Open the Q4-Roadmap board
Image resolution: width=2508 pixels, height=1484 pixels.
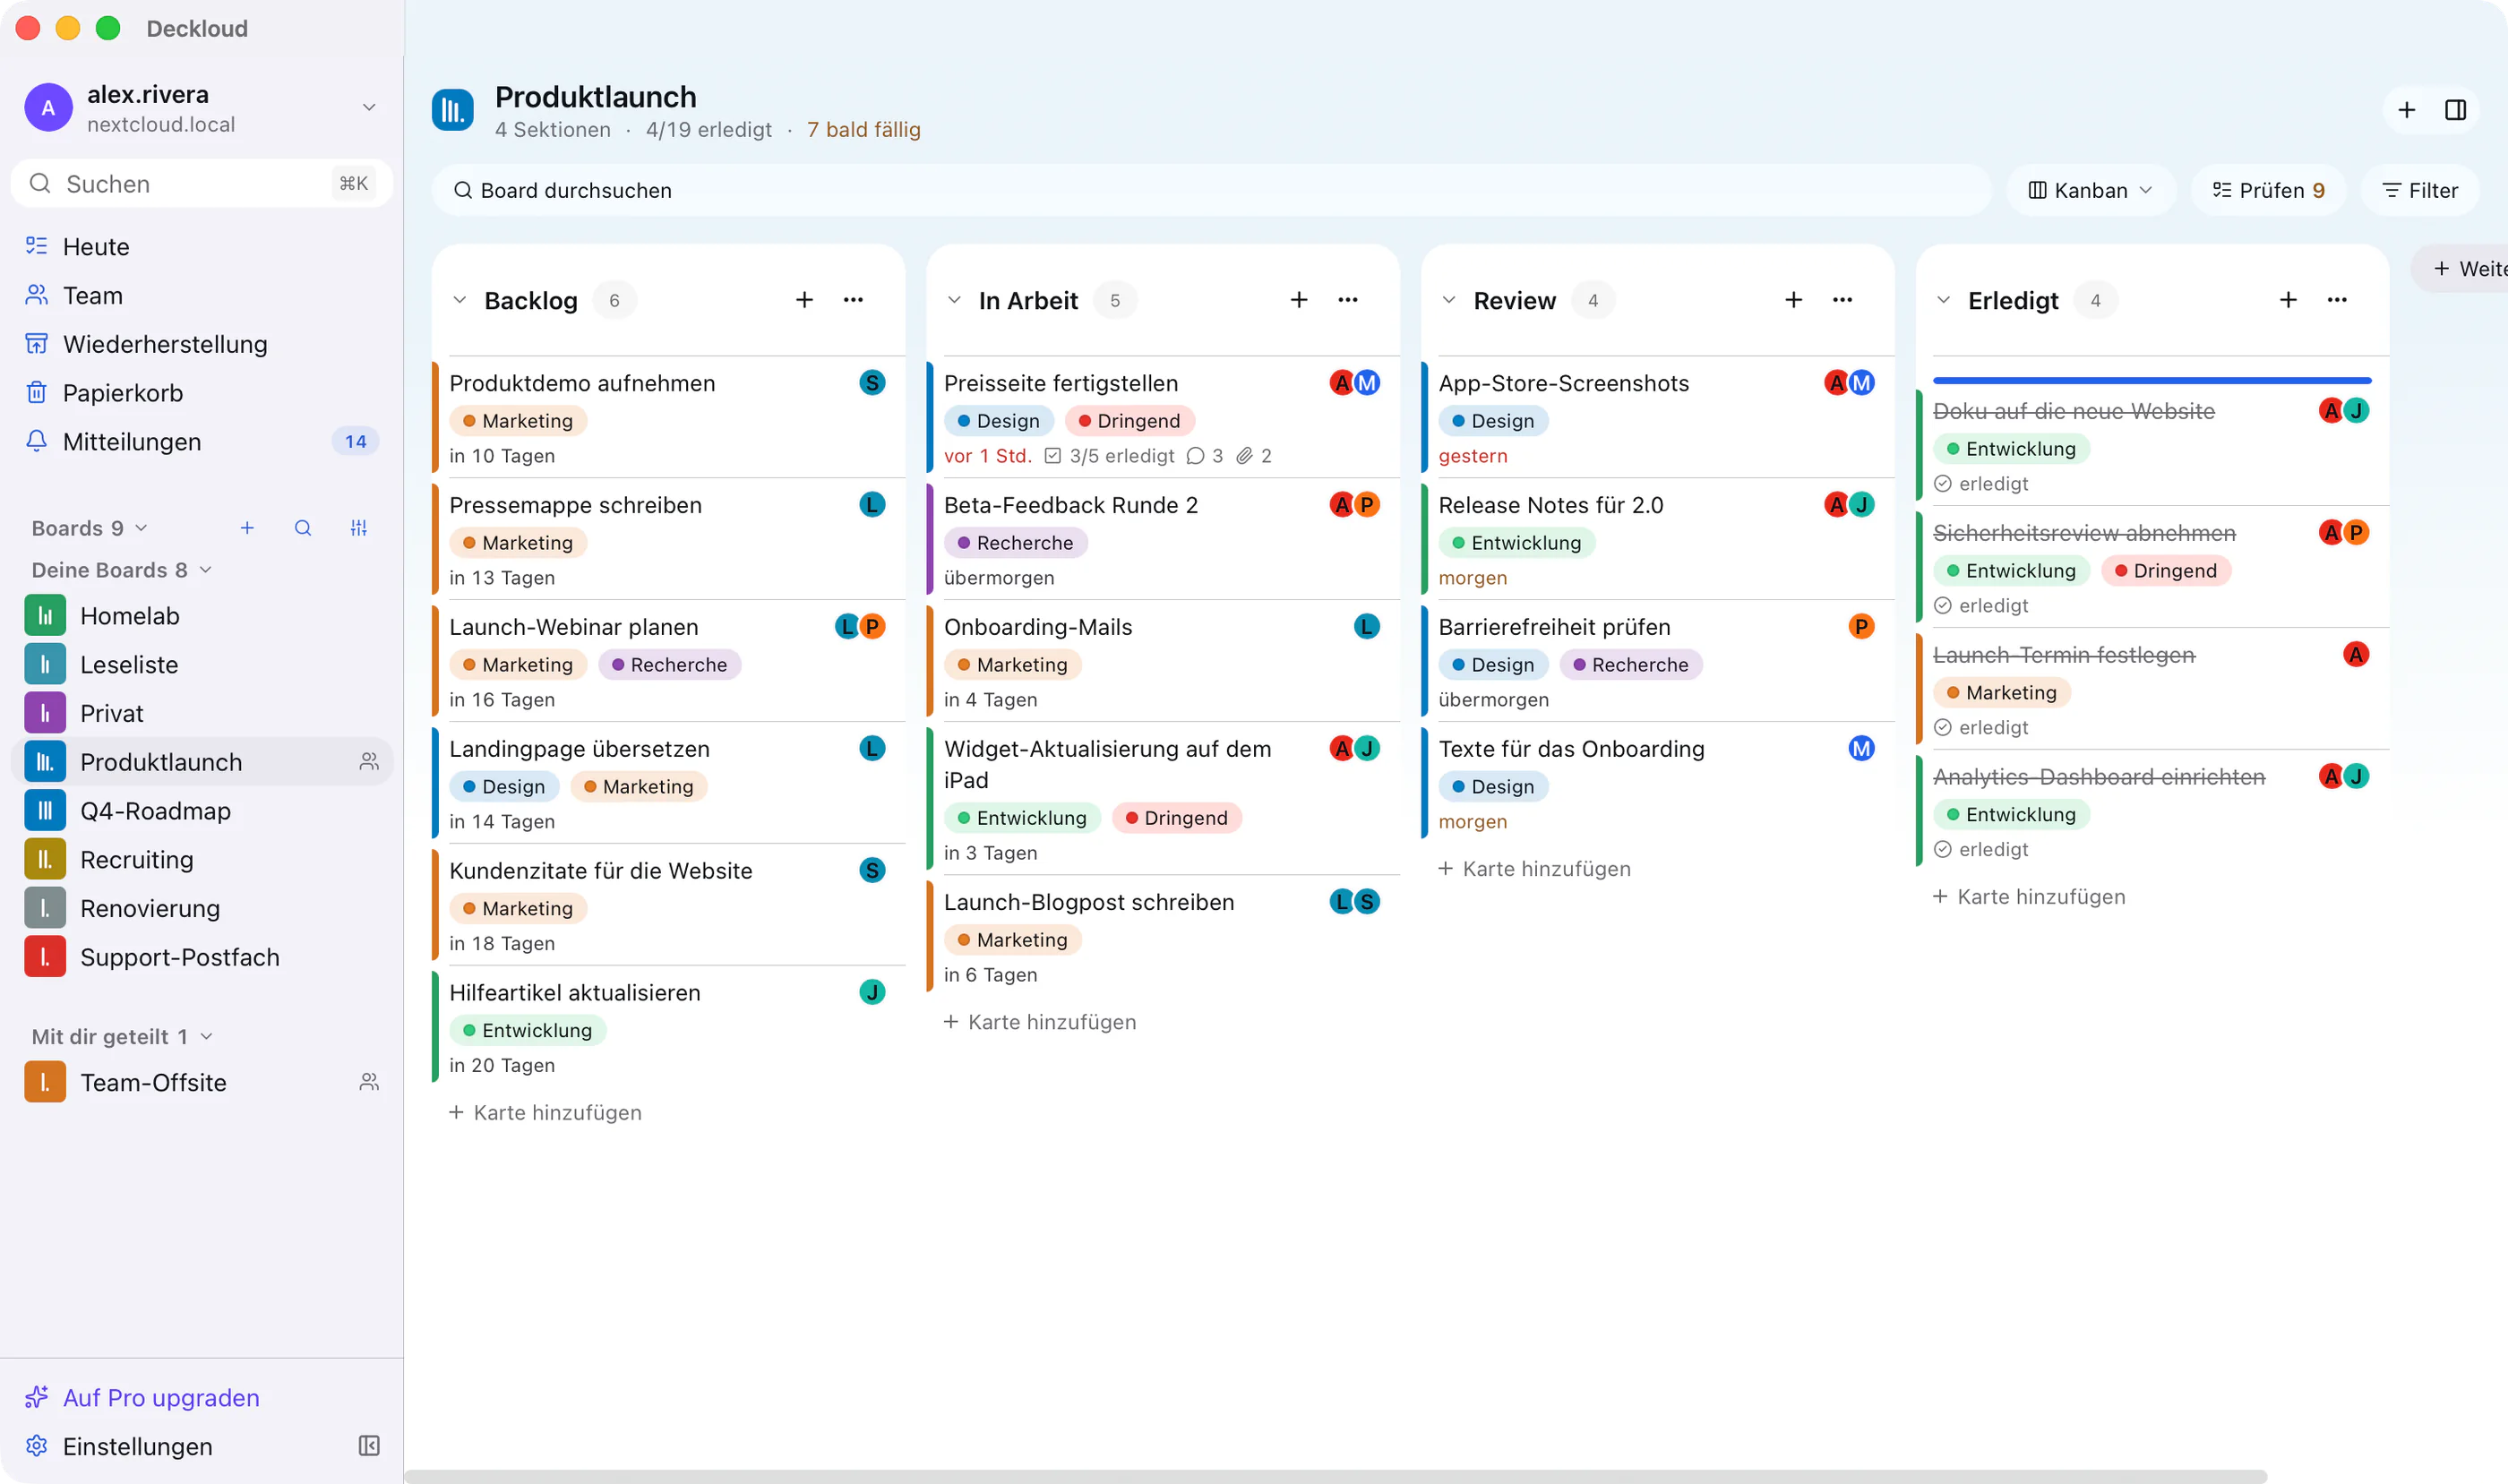pos(201,811)
